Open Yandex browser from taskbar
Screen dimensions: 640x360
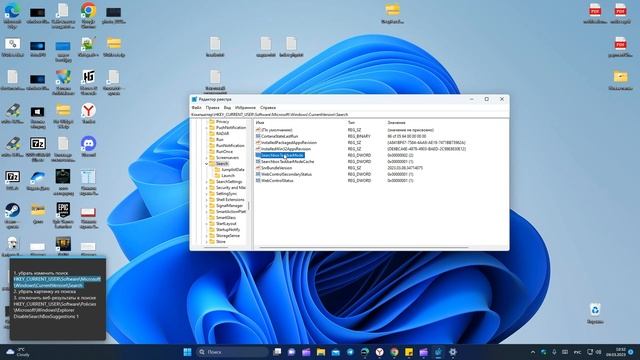380,352
